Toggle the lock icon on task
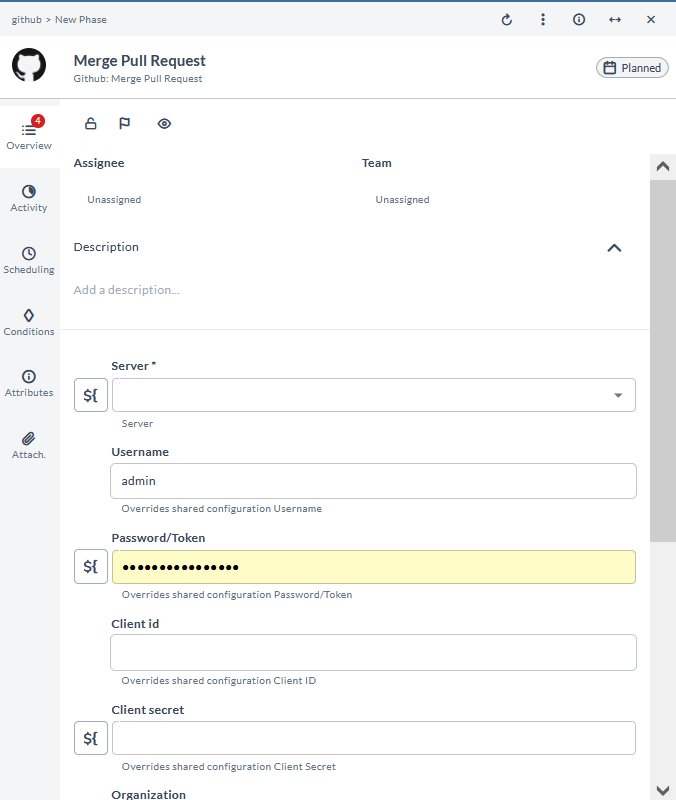 coord(91,124)
